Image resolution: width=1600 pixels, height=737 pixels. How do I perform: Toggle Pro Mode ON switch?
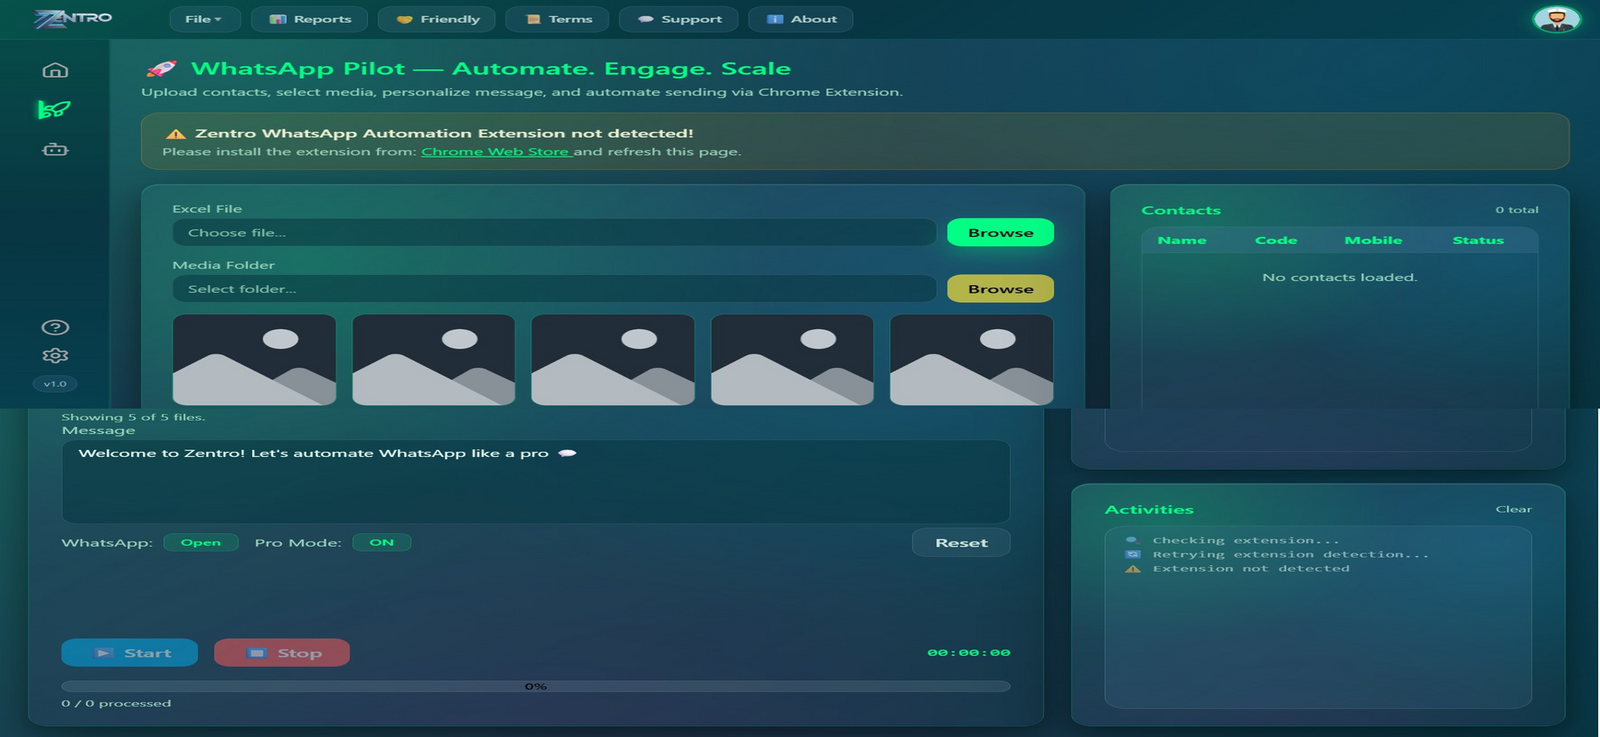pos(382,543)
